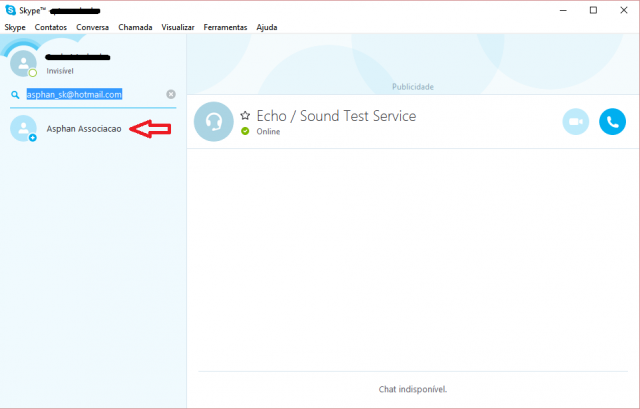Screen dimensions: 640x409
Task: Select the Asphan Associacao search result
Action: click(x=93, y=129)
